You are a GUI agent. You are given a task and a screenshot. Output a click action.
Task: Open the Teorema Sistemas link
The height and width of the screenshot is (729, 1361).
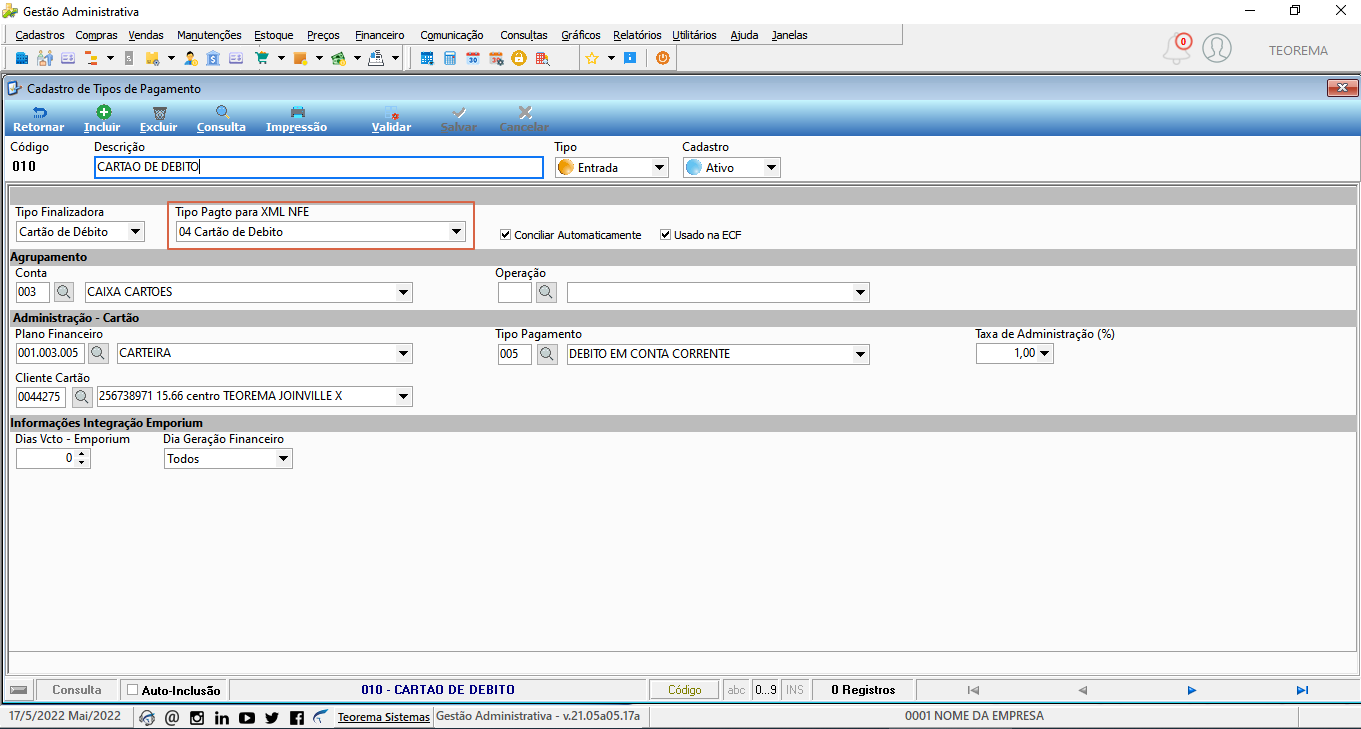pos(384,717)
